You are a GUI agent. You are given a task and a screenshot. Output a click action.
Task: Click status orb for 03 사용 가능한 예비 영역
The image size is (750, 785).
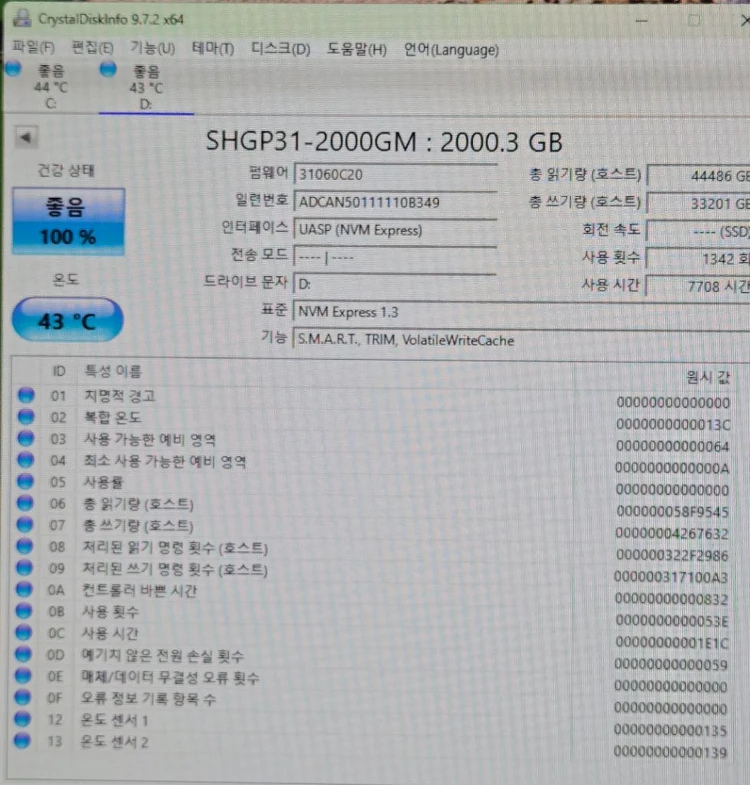coord(26,439)
